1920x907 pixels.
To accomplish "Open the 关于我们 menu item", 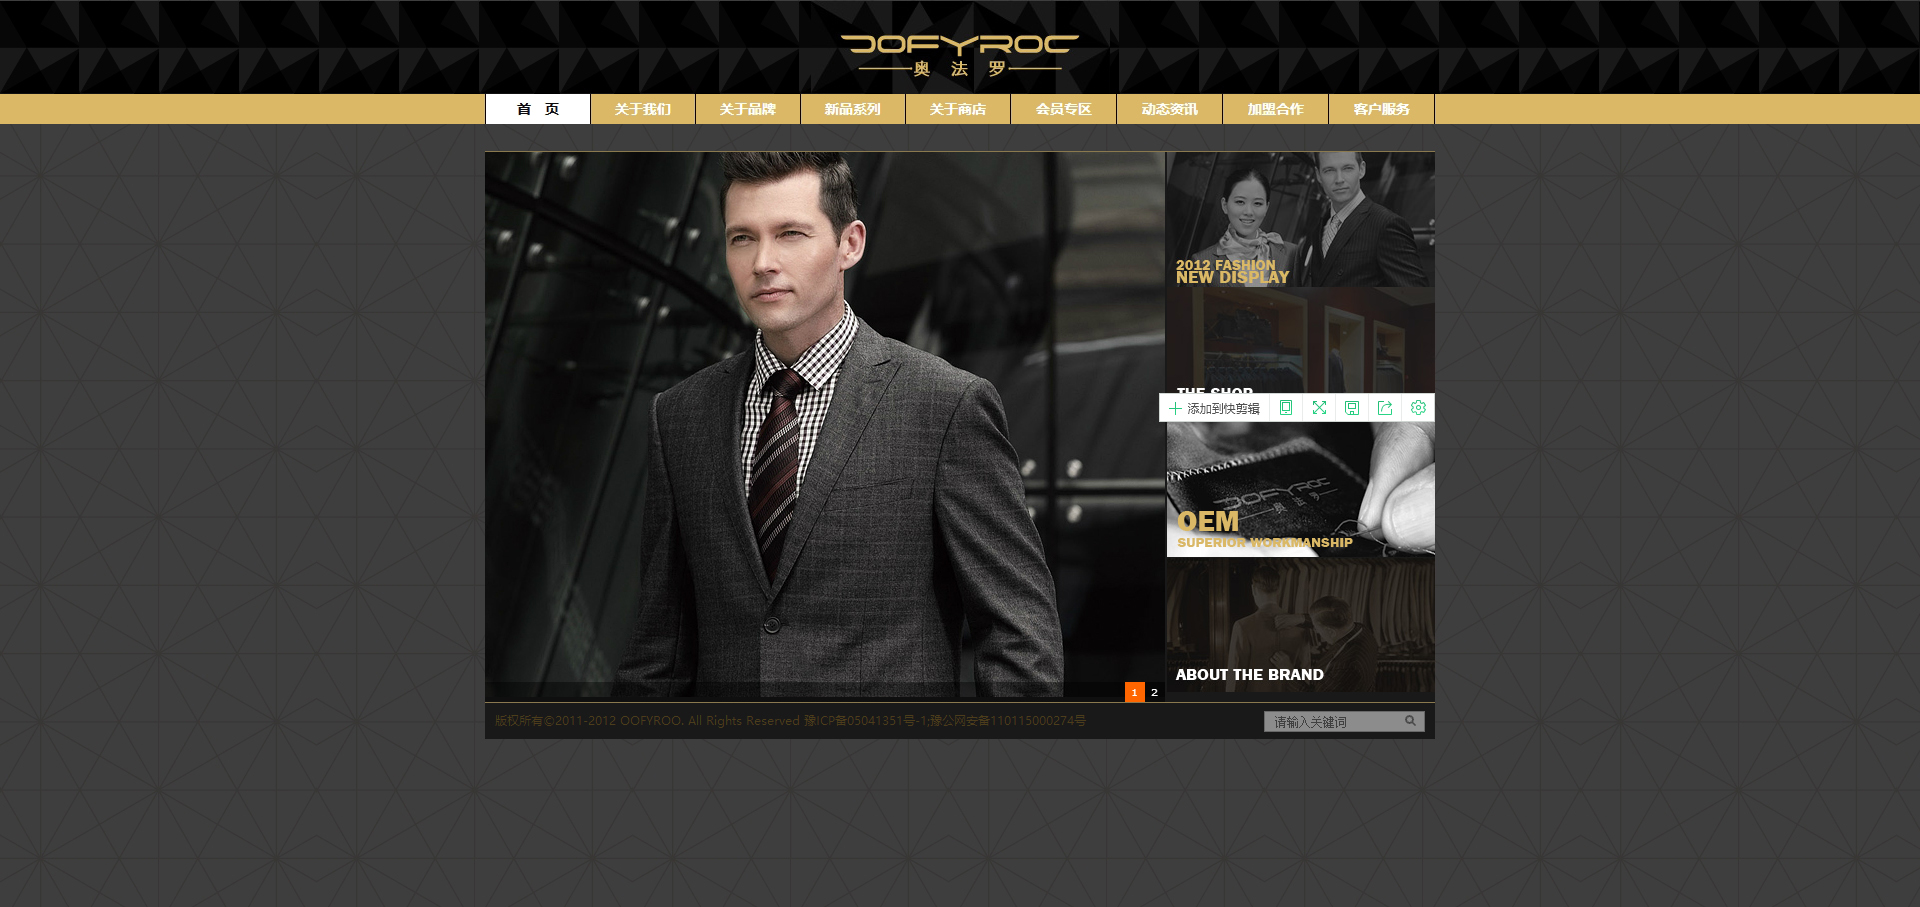I will [643, 109].
